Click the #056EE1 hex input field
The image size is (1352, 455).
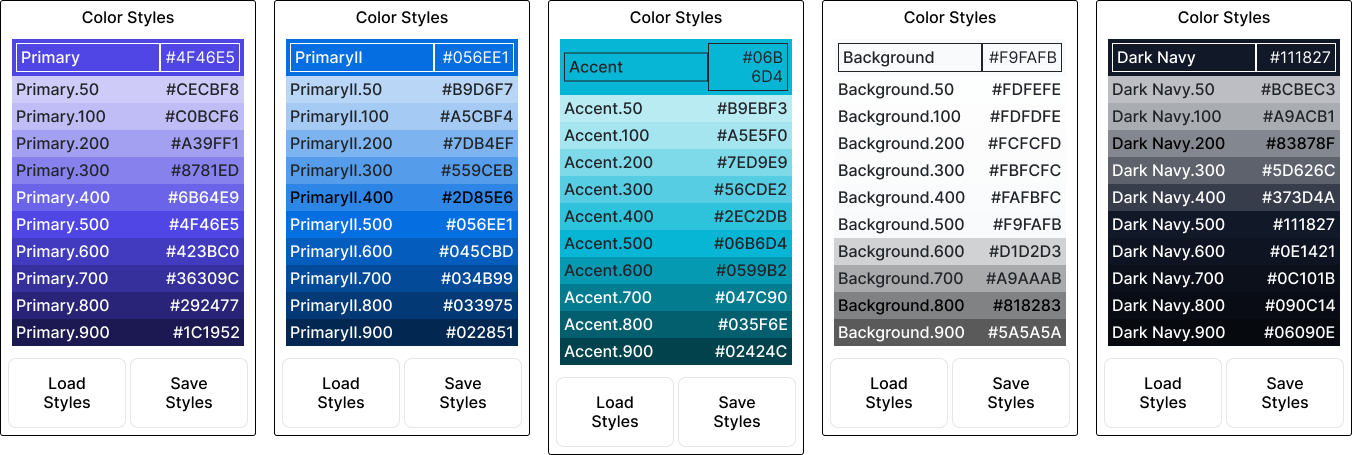pyautogui.click(x=476, y=58)
